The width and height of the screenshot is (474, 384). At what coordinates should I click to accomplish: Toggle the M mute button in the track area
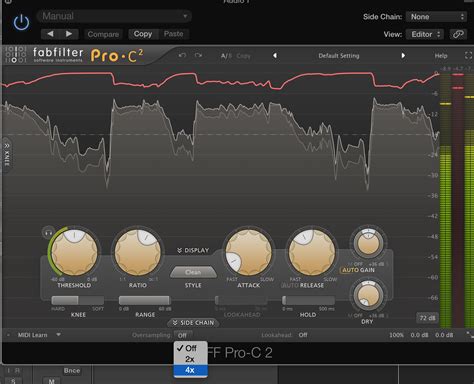coord(51,381)
